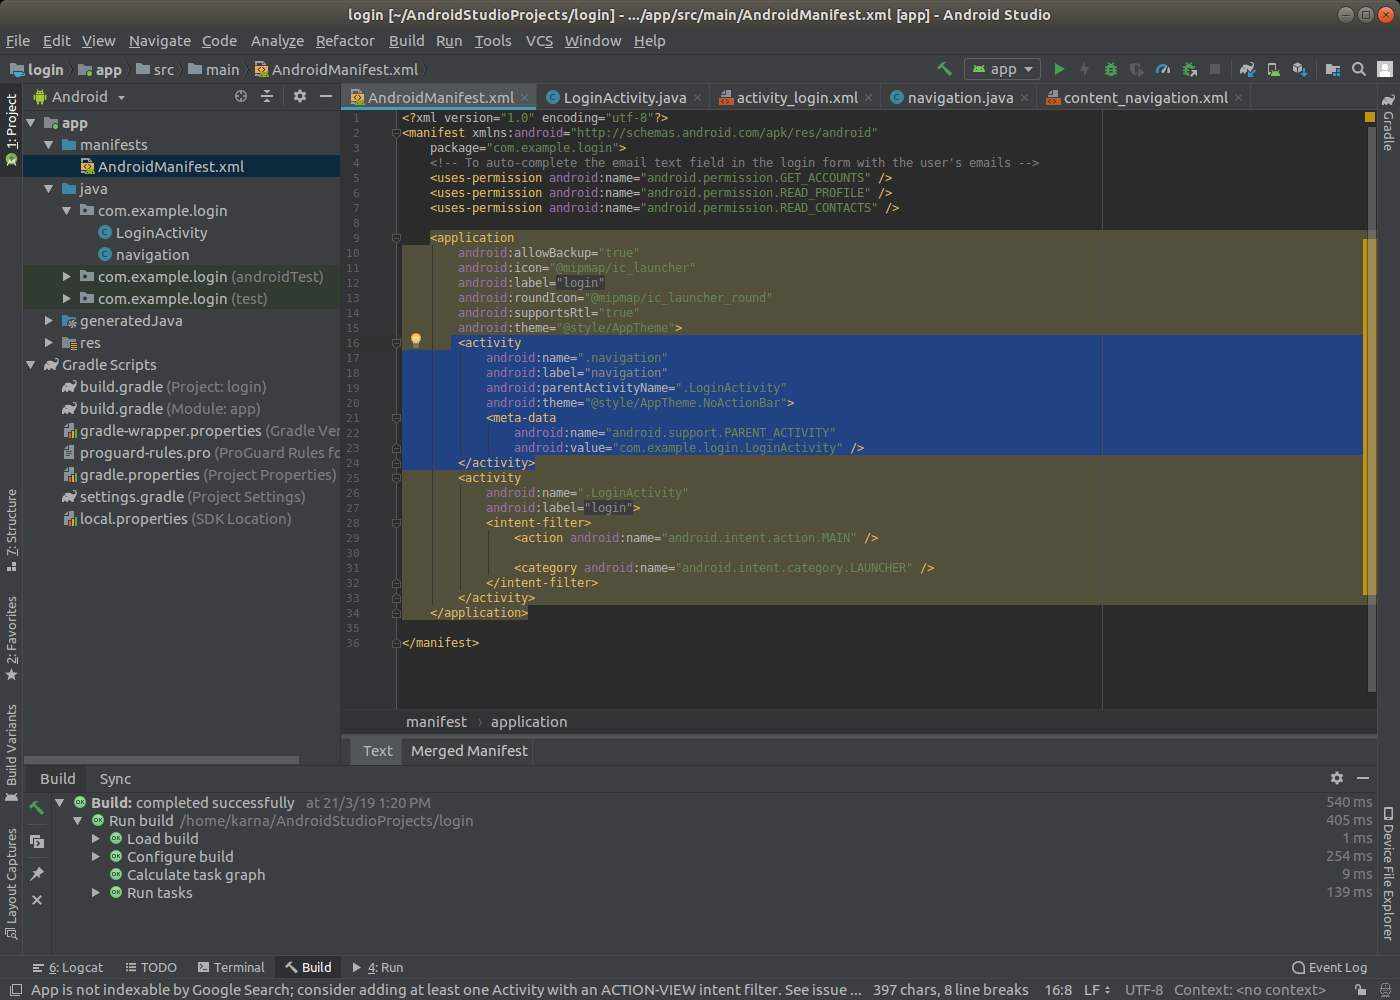Screen dimensions: 1400x1000
Task: Click the Make Project hammer in the toolbar
Action: (944, 69)
